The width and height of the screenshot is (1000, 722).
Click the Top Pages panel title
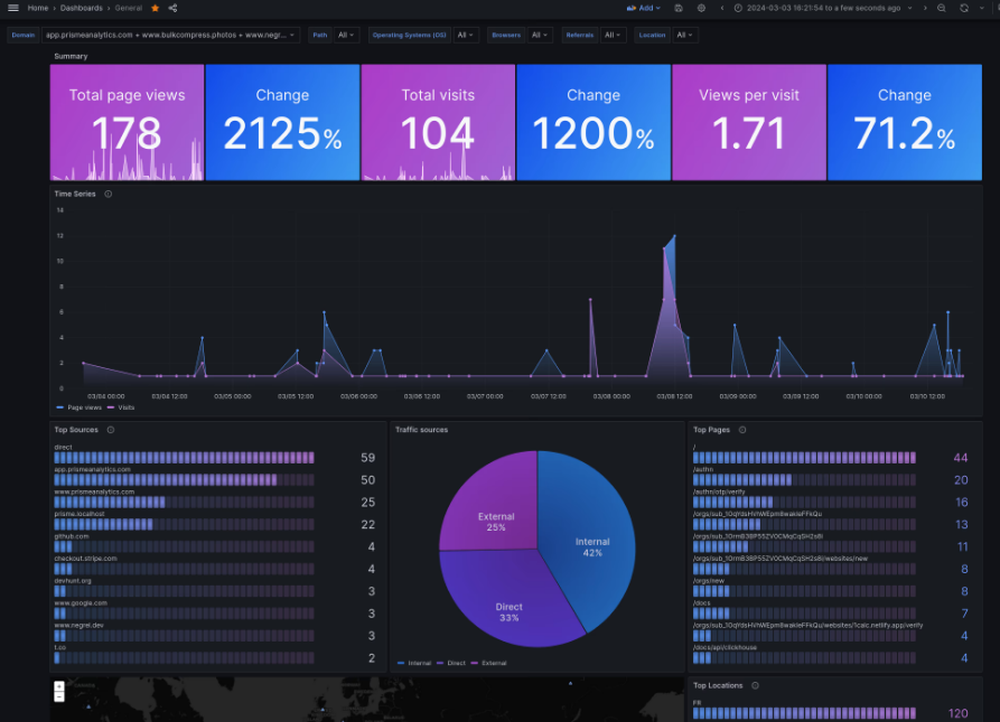pos(711,430)
